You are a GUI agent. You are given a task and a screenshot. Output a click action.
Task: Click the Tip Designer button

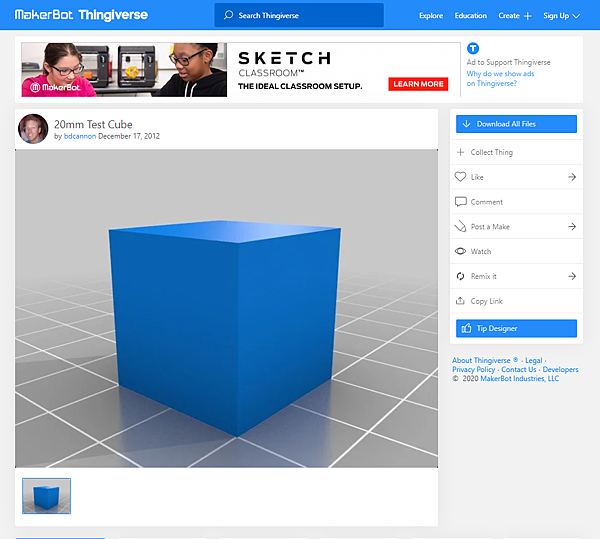[x=516, y=328]
